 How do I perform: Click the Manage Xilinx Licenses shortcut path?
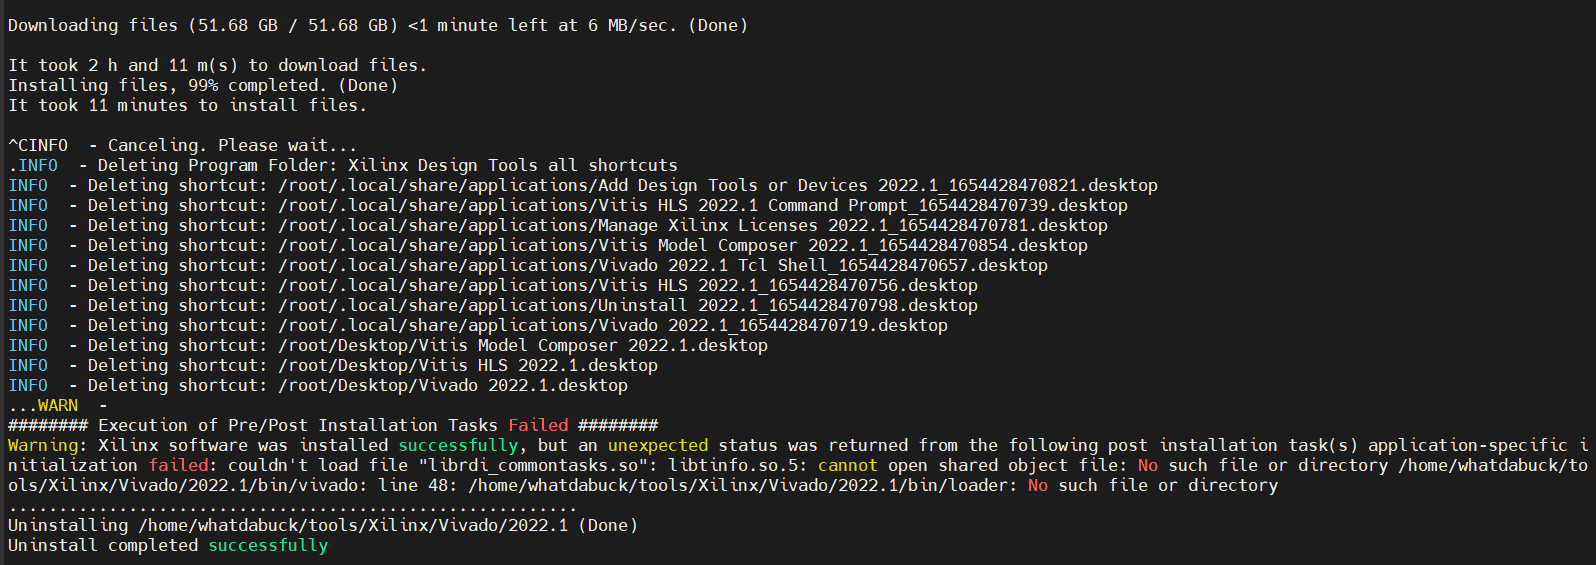(x=692, y=225)
